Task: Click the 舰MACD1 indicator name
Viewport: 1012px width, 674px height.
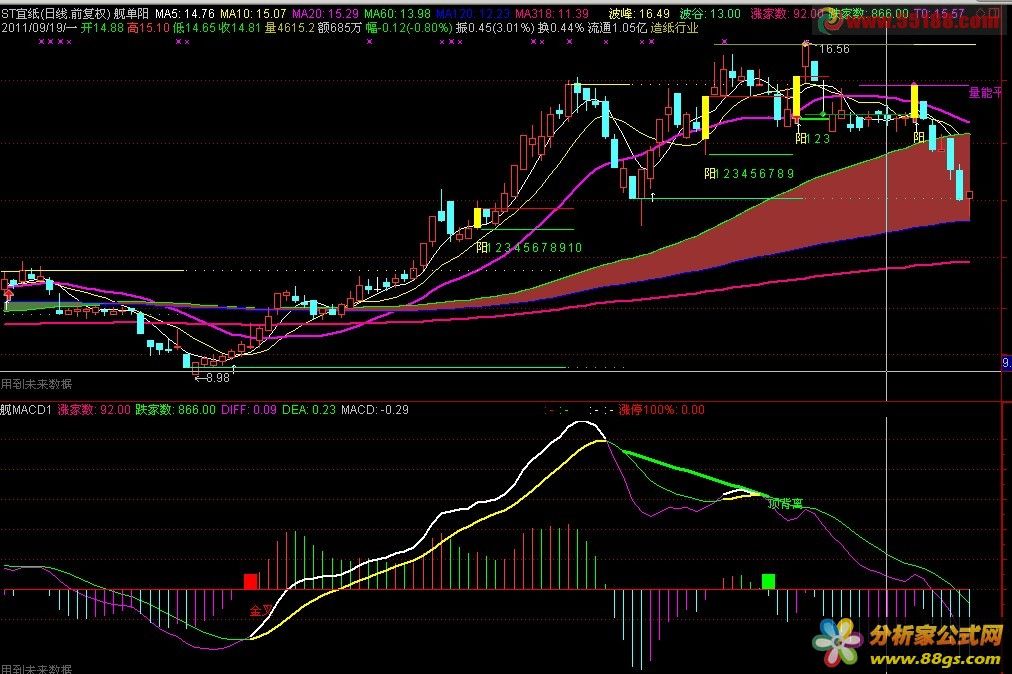Action: click(26, 409)
